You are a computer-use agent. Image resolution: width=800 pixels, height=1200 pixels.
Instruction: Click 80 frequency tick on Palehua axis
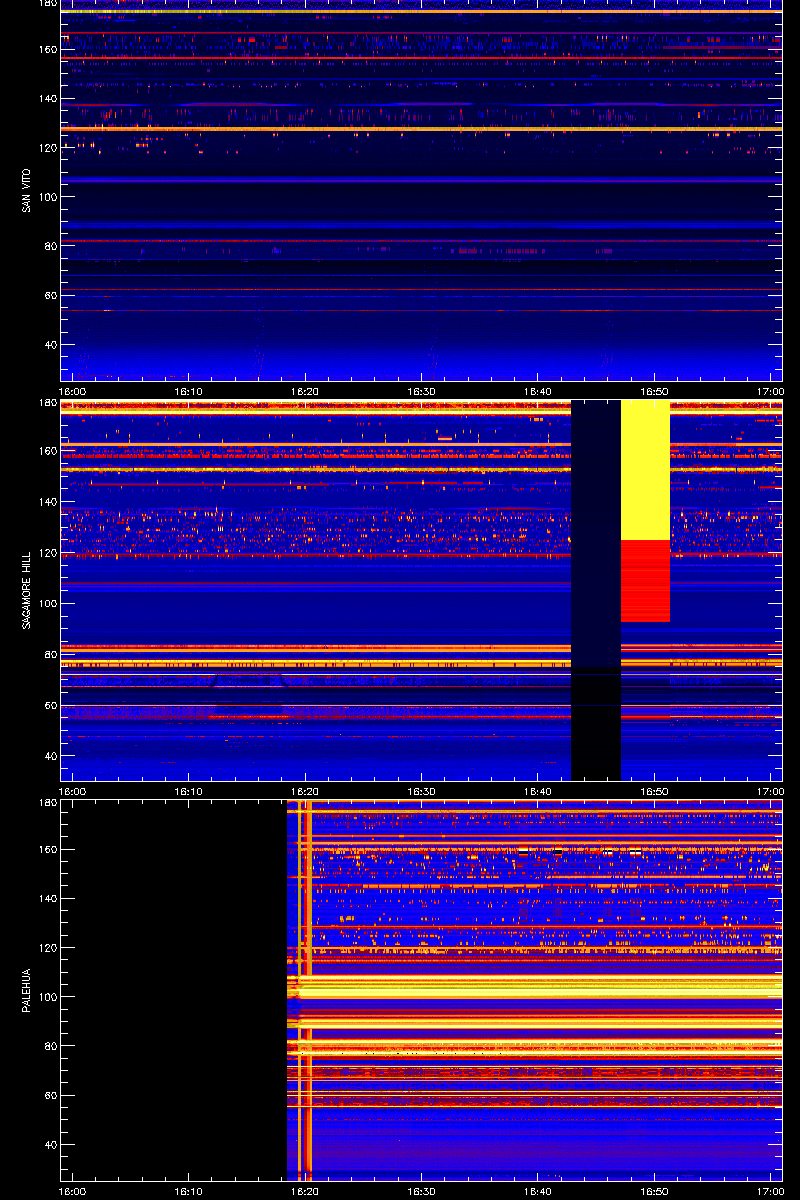50,1046
